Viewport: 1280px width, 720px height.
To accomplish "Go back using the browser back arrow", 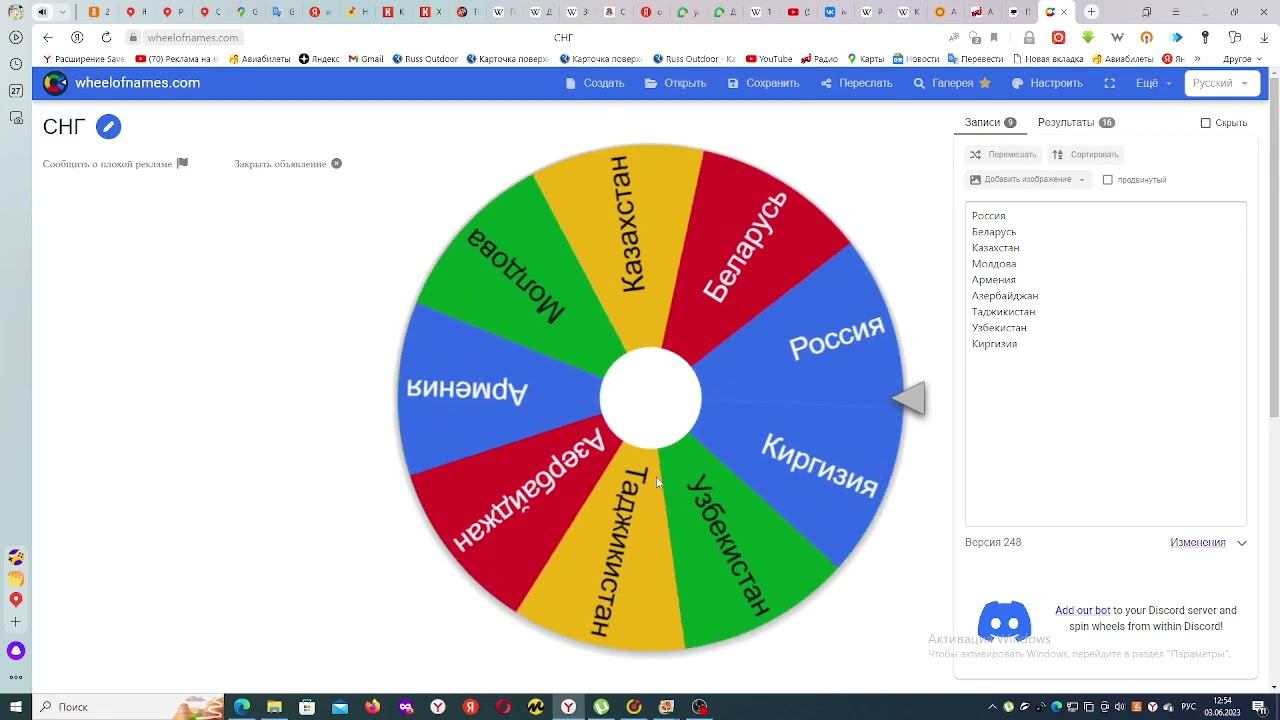I will (x=48, y=37).
